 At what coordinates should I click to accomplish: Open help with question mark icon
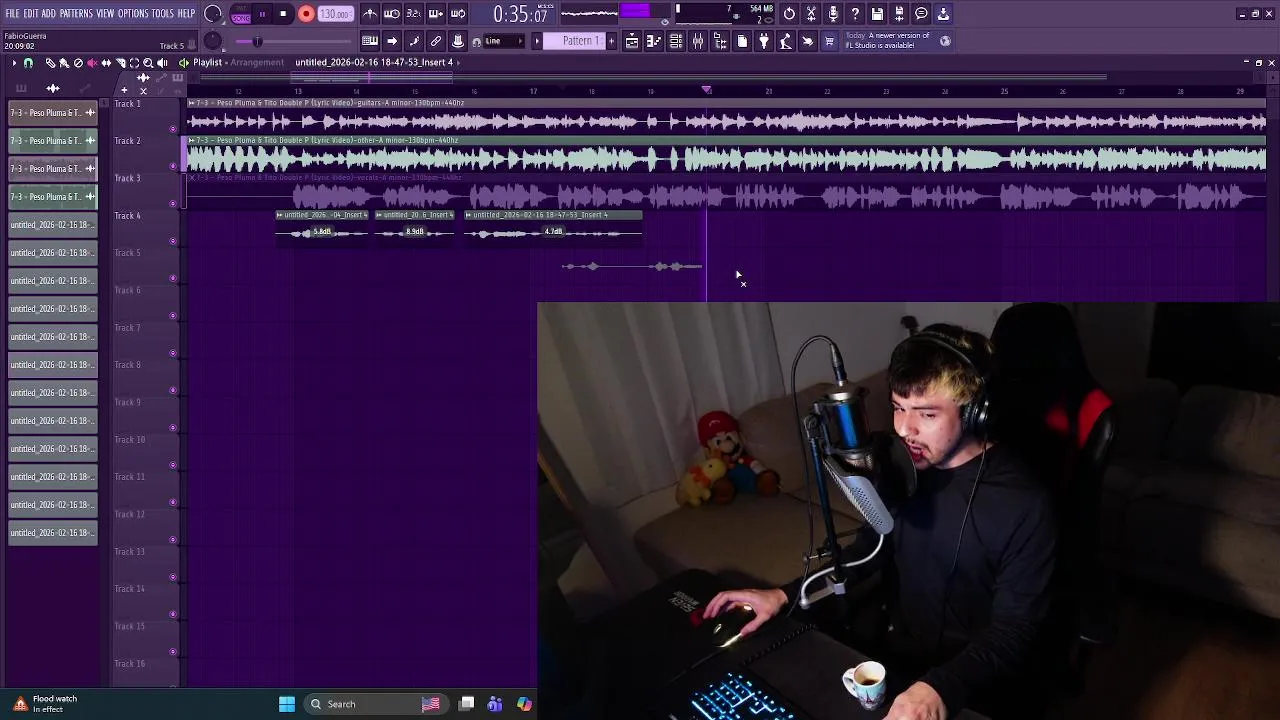(x=855, y=14)
